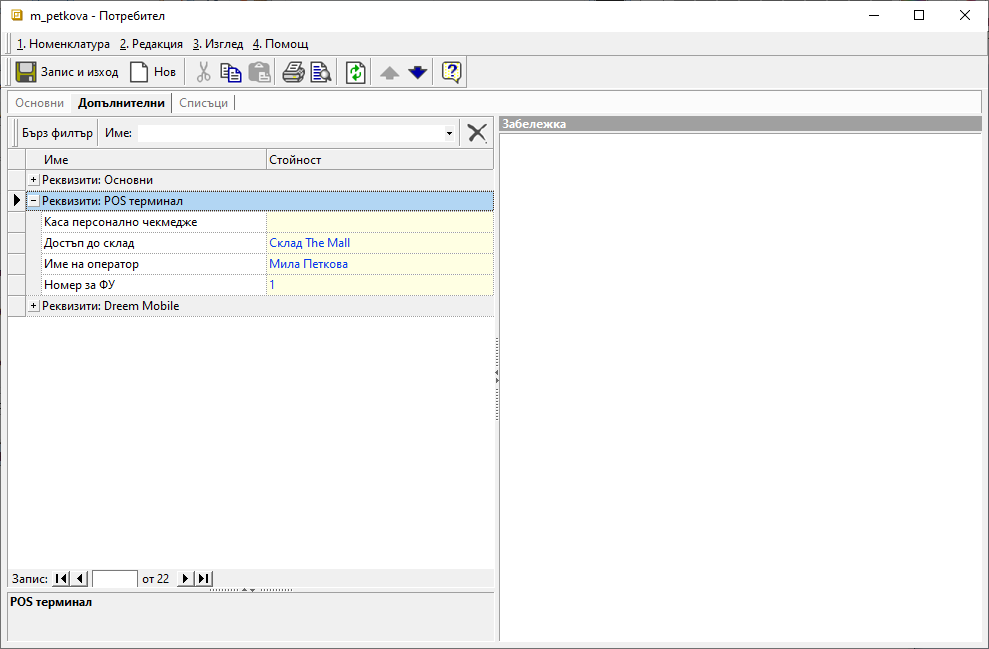This screenshot has height=649, width=989.
Task: Expand 'Реквизити: Dreem Mobile' group
Action: tap(33, 306)
